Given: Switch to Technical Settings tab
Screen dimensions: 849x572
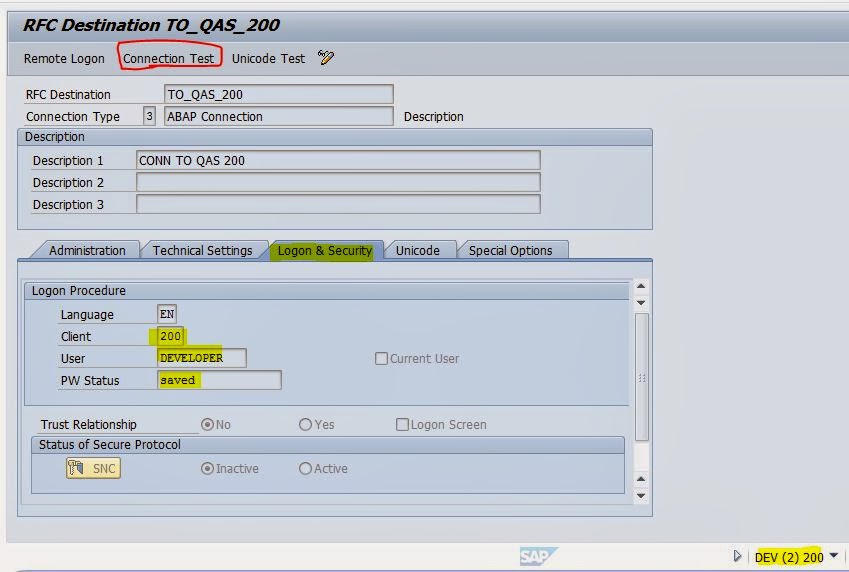Looking at the screenshot, I should click(x=203, y=250).
